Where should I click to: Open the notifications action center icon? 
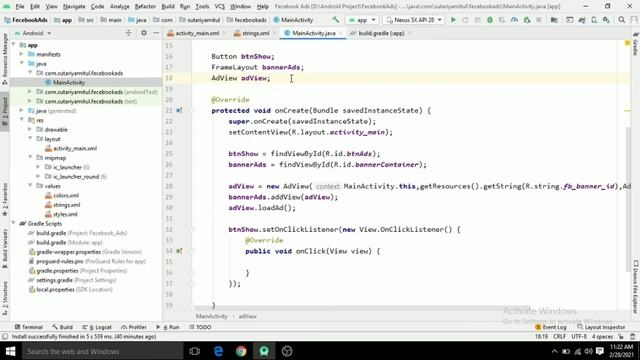coord(600,351)
